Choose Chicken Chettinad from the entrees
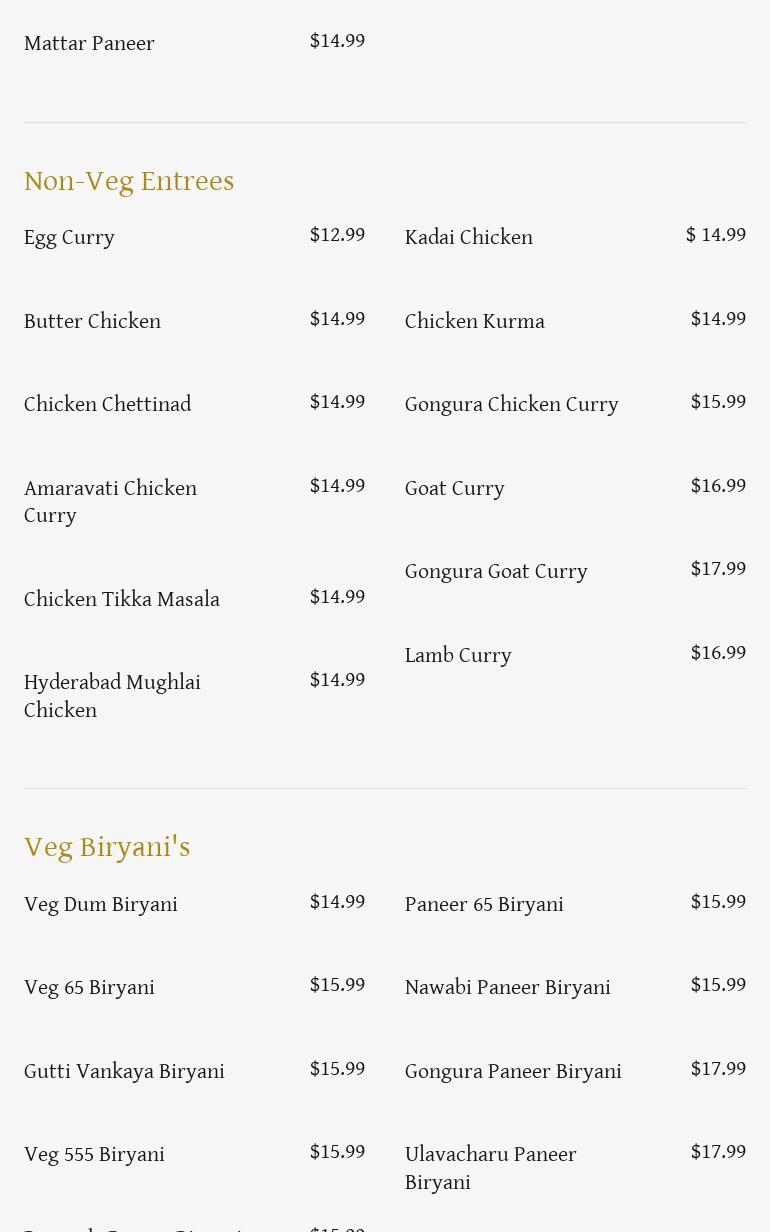 (108, 405)
